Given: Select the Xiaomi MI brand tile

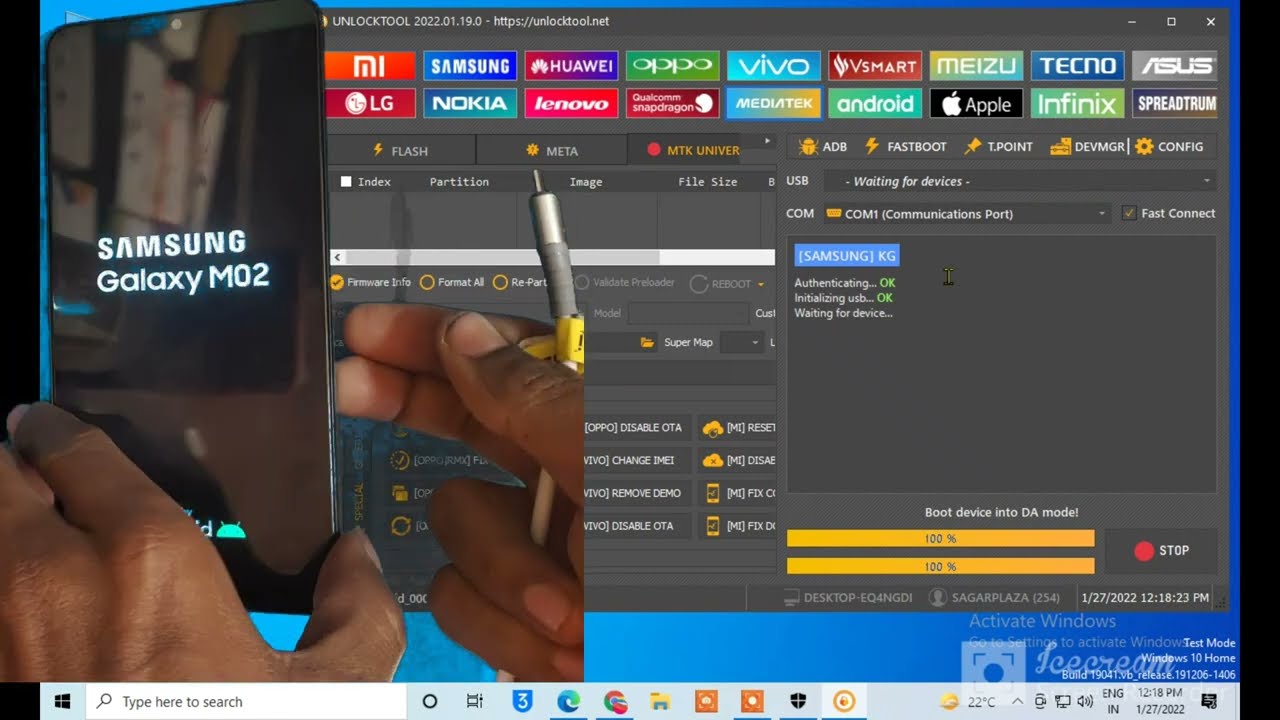Looking at the screenshot, I should [370, 66].
